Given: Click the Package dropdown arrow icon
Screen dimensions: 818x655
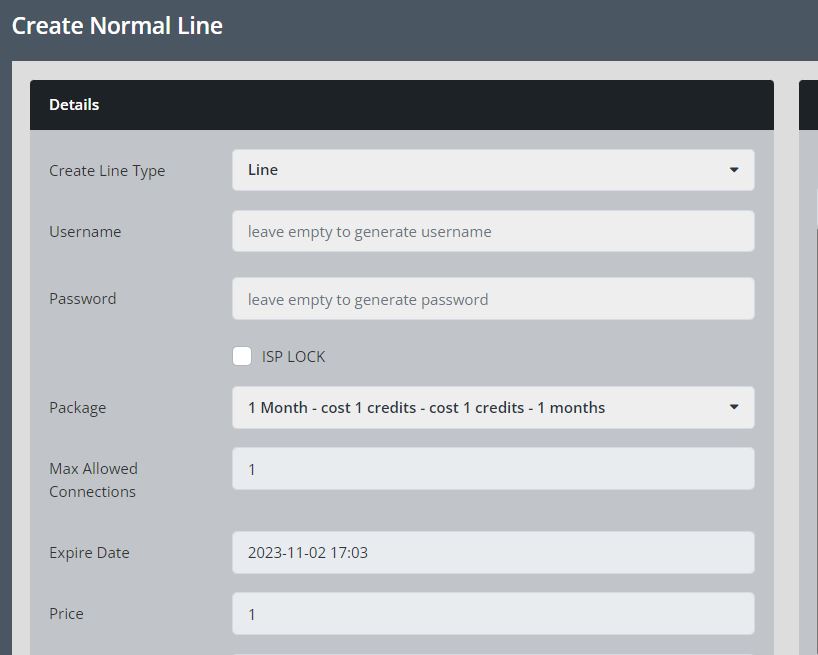Looking at the screenshot, I should 734,408.
